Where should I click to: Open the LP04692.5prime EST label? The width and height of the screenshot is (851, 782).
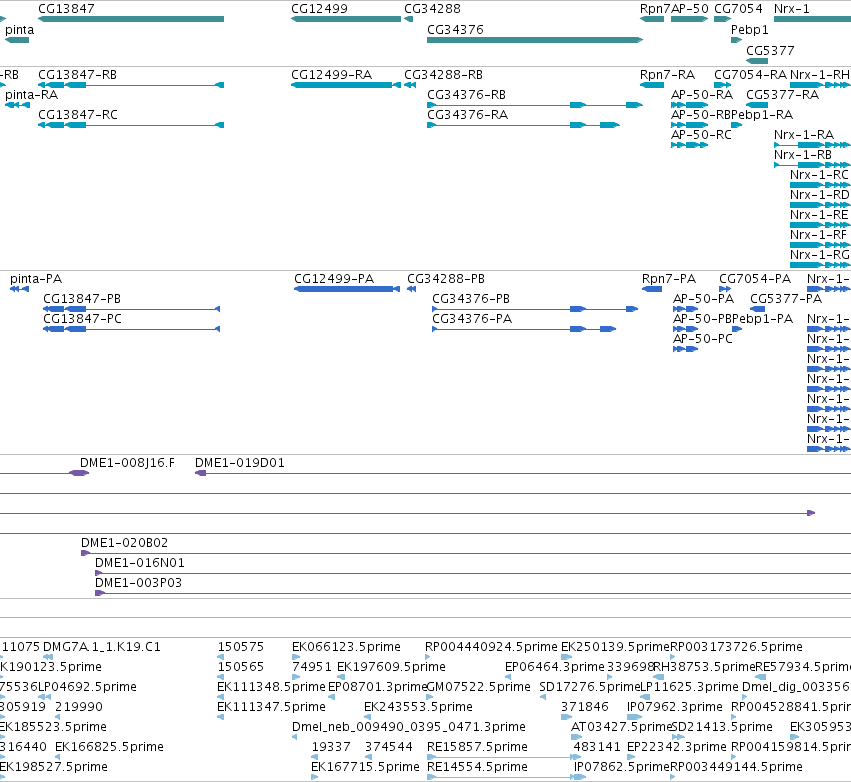tap(87, 687)
